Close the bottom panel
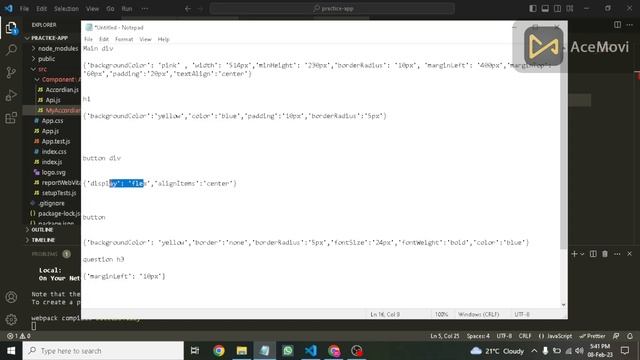The height and width of the screenshot is (360, 640). 629,254
